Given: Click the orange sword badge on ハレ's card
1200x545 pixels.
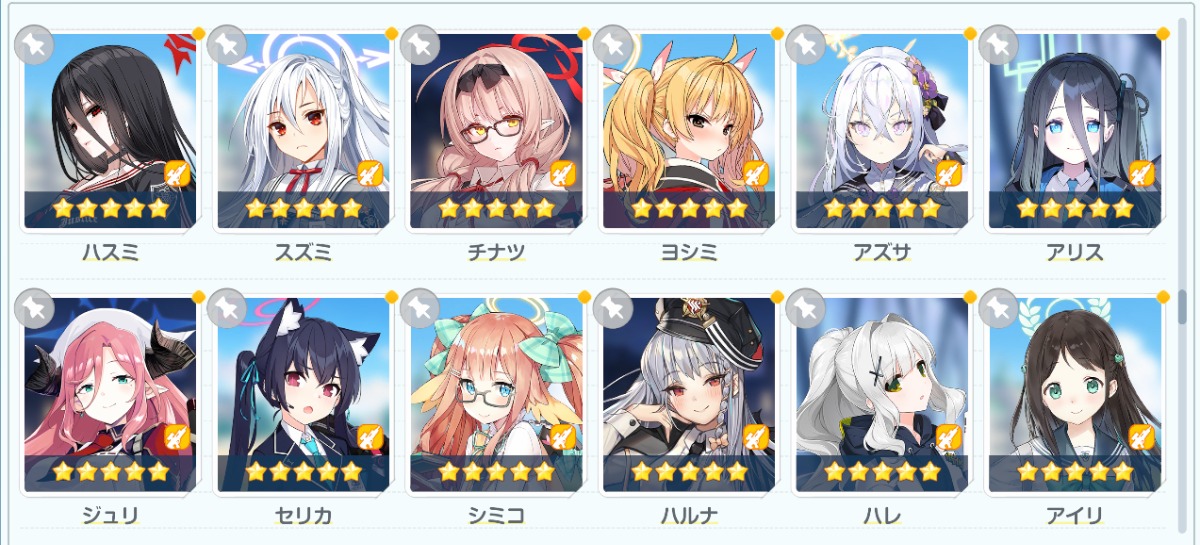Looking at the screenshot, I should (948, 437).
